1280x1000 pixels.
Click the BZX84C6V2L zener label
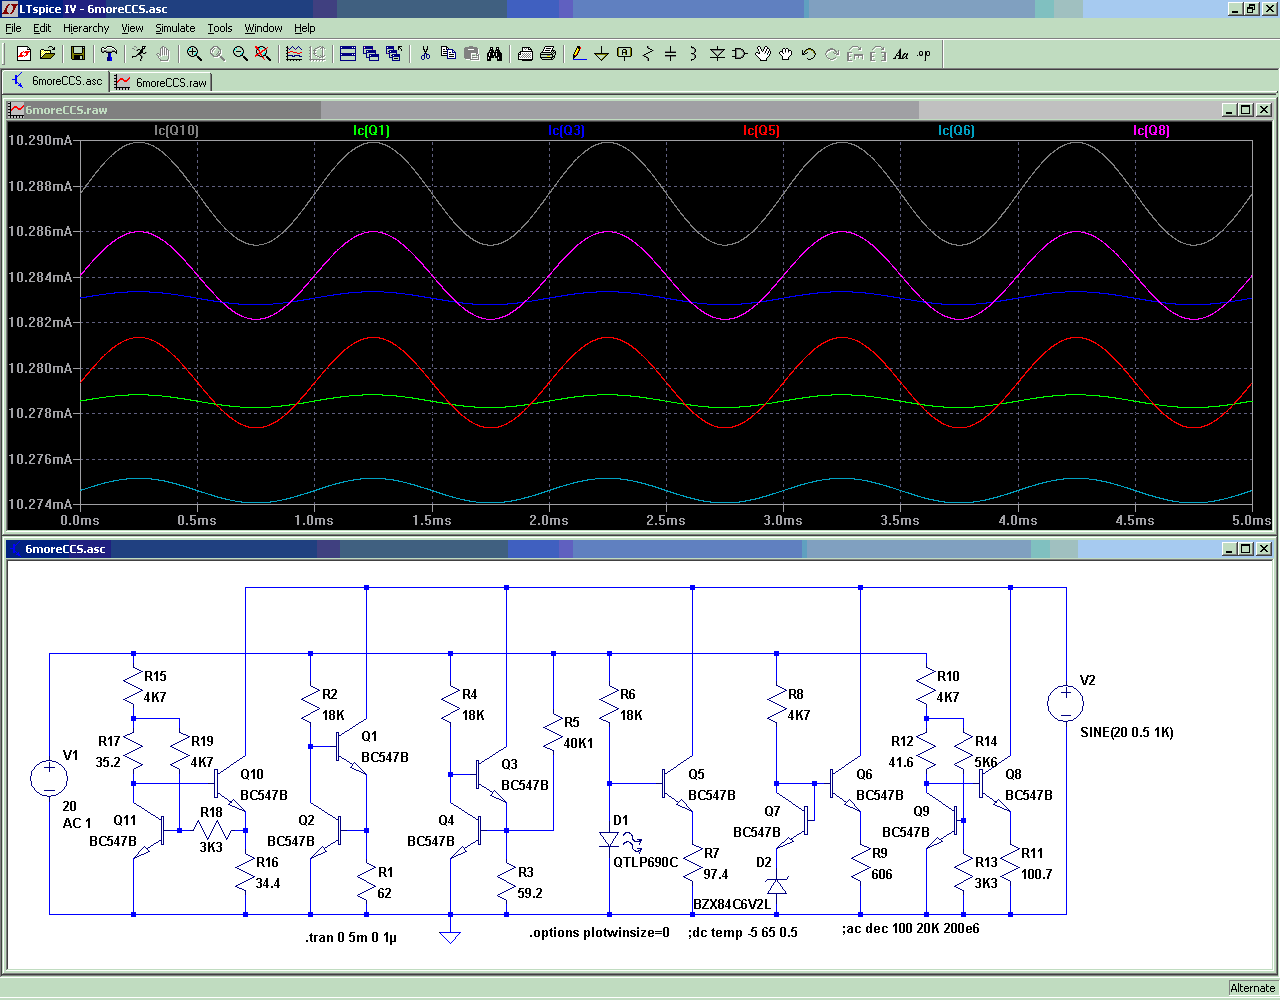[x=732, y=904]
